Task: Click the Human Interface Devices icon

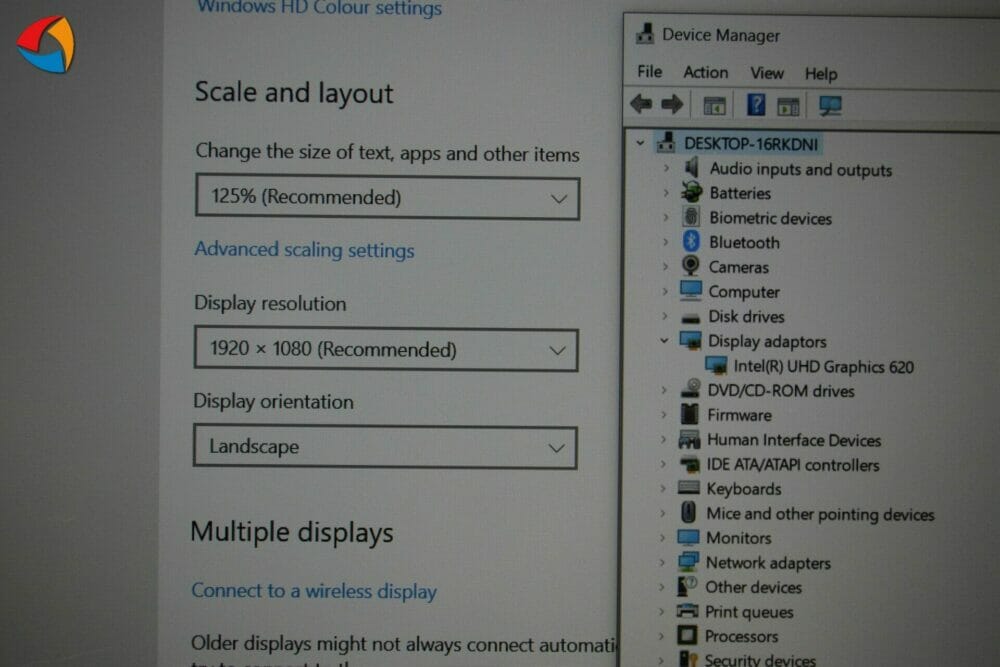Action: [689, 439]
